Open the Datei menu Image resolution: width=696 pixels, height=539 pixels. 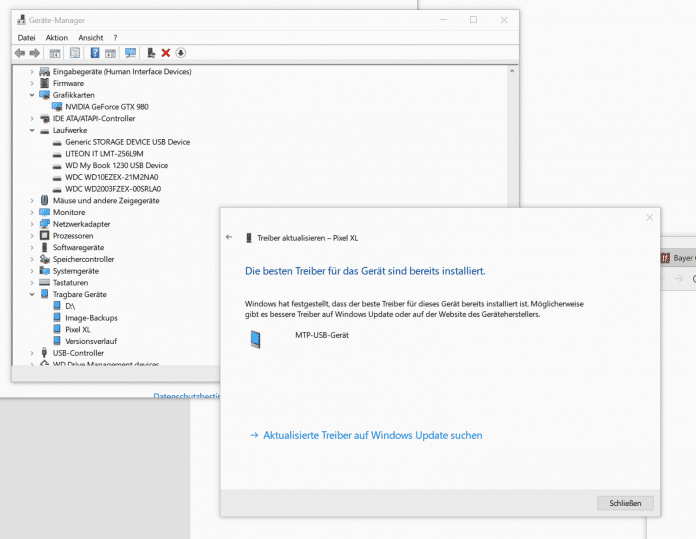[x=26, y=37]
